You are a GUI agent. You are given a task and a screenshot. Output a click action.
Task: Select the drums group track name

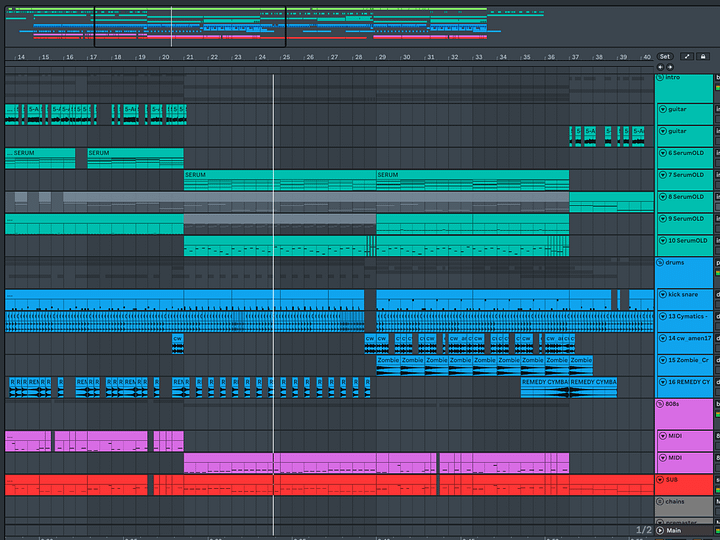point(675,263)
